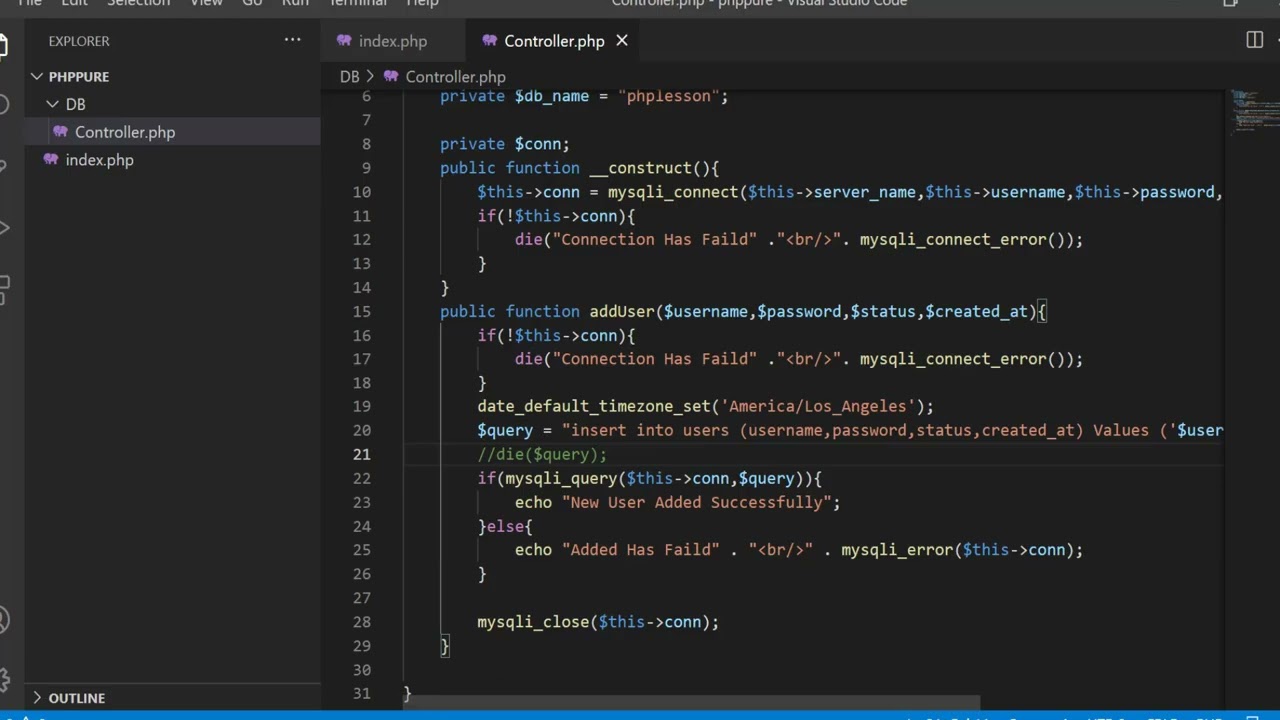1280x720 pixels.
Task: Click the EXPLORER panel title
Action: pos(79,41)
